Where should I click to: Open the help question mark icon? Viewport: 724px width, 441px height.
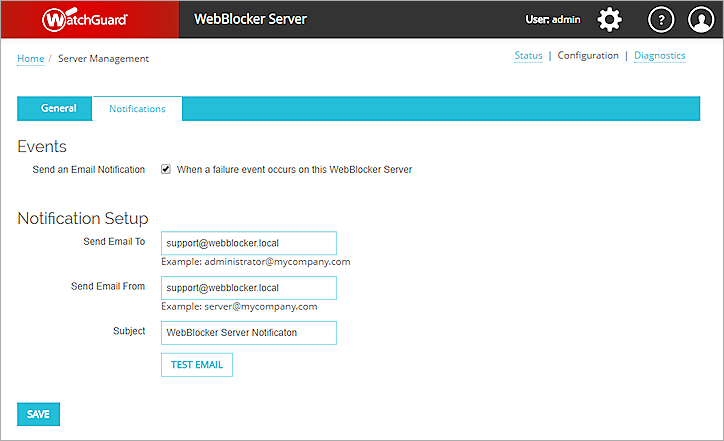pyautogui.click(x=661, y=19)
